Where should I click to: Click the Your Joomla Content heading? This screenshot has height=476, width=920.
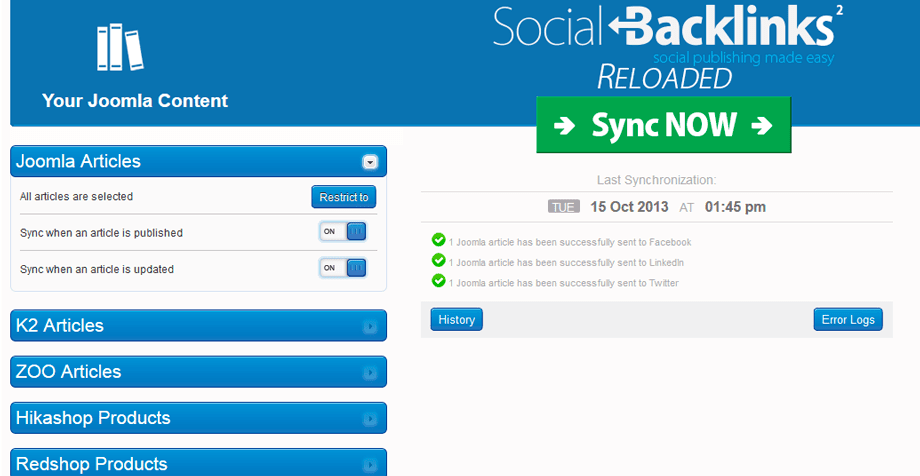click(135, 101)
